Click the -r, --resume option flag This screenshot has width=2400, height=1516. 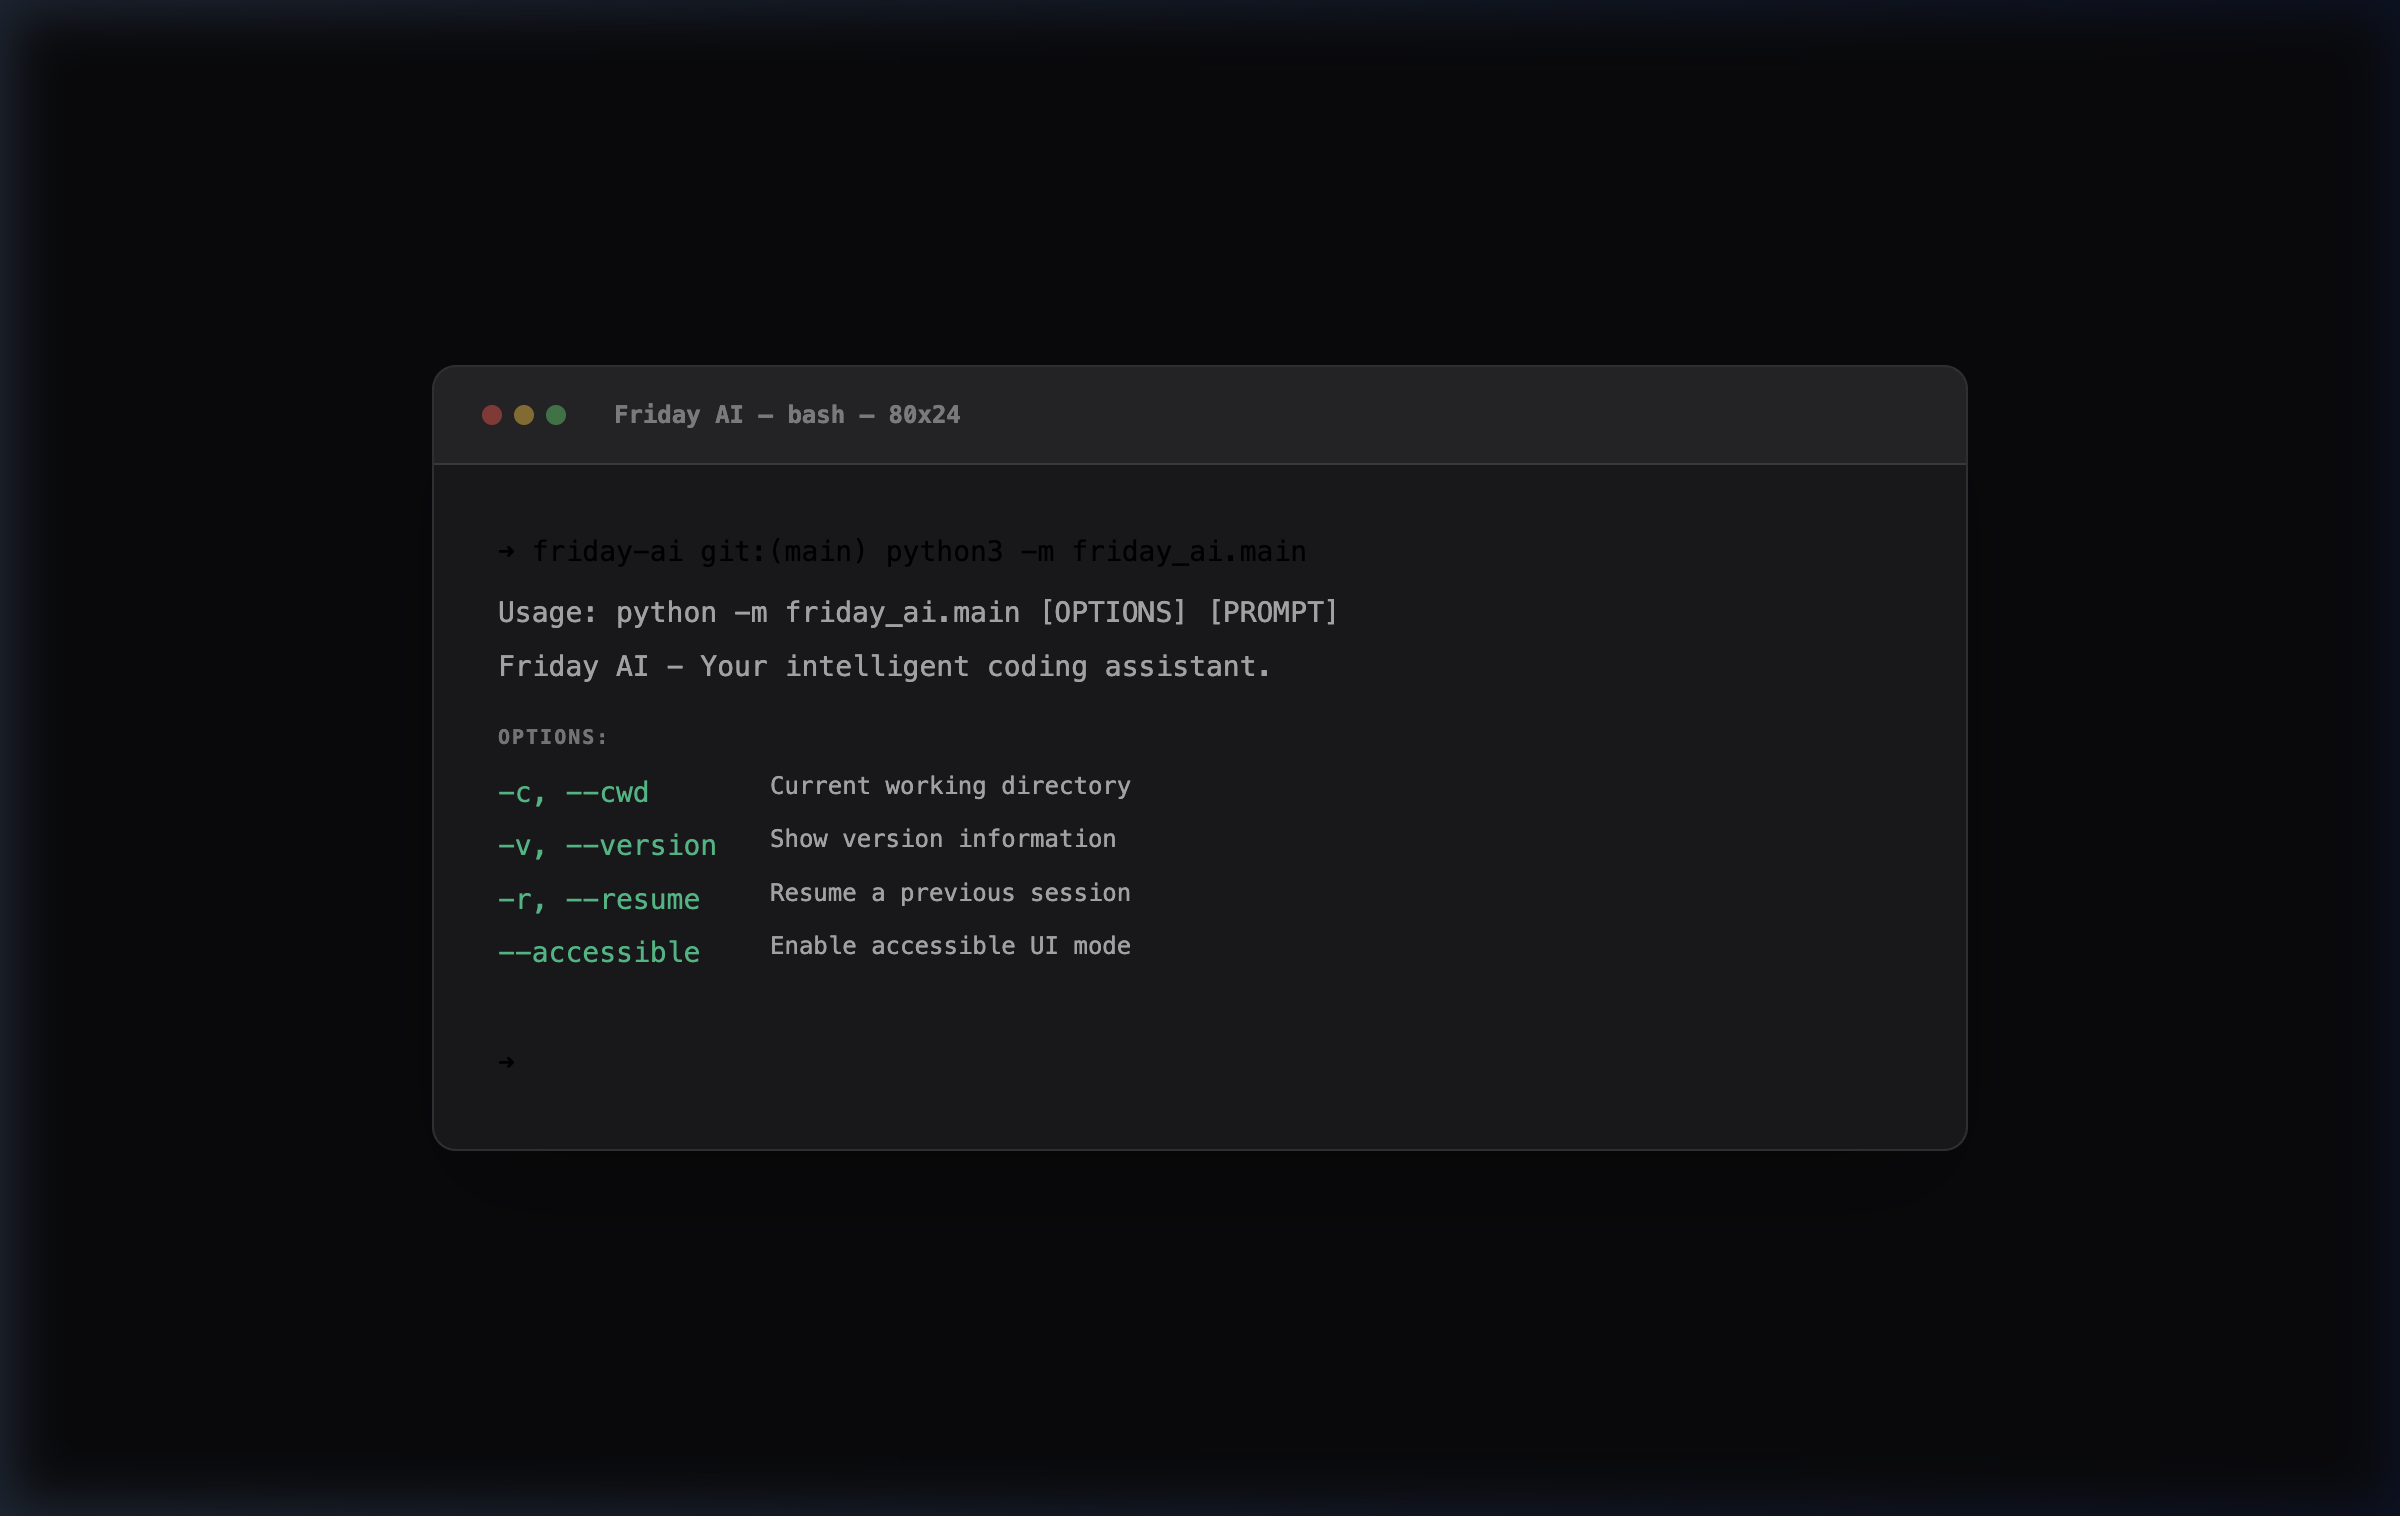click(598, 898)
